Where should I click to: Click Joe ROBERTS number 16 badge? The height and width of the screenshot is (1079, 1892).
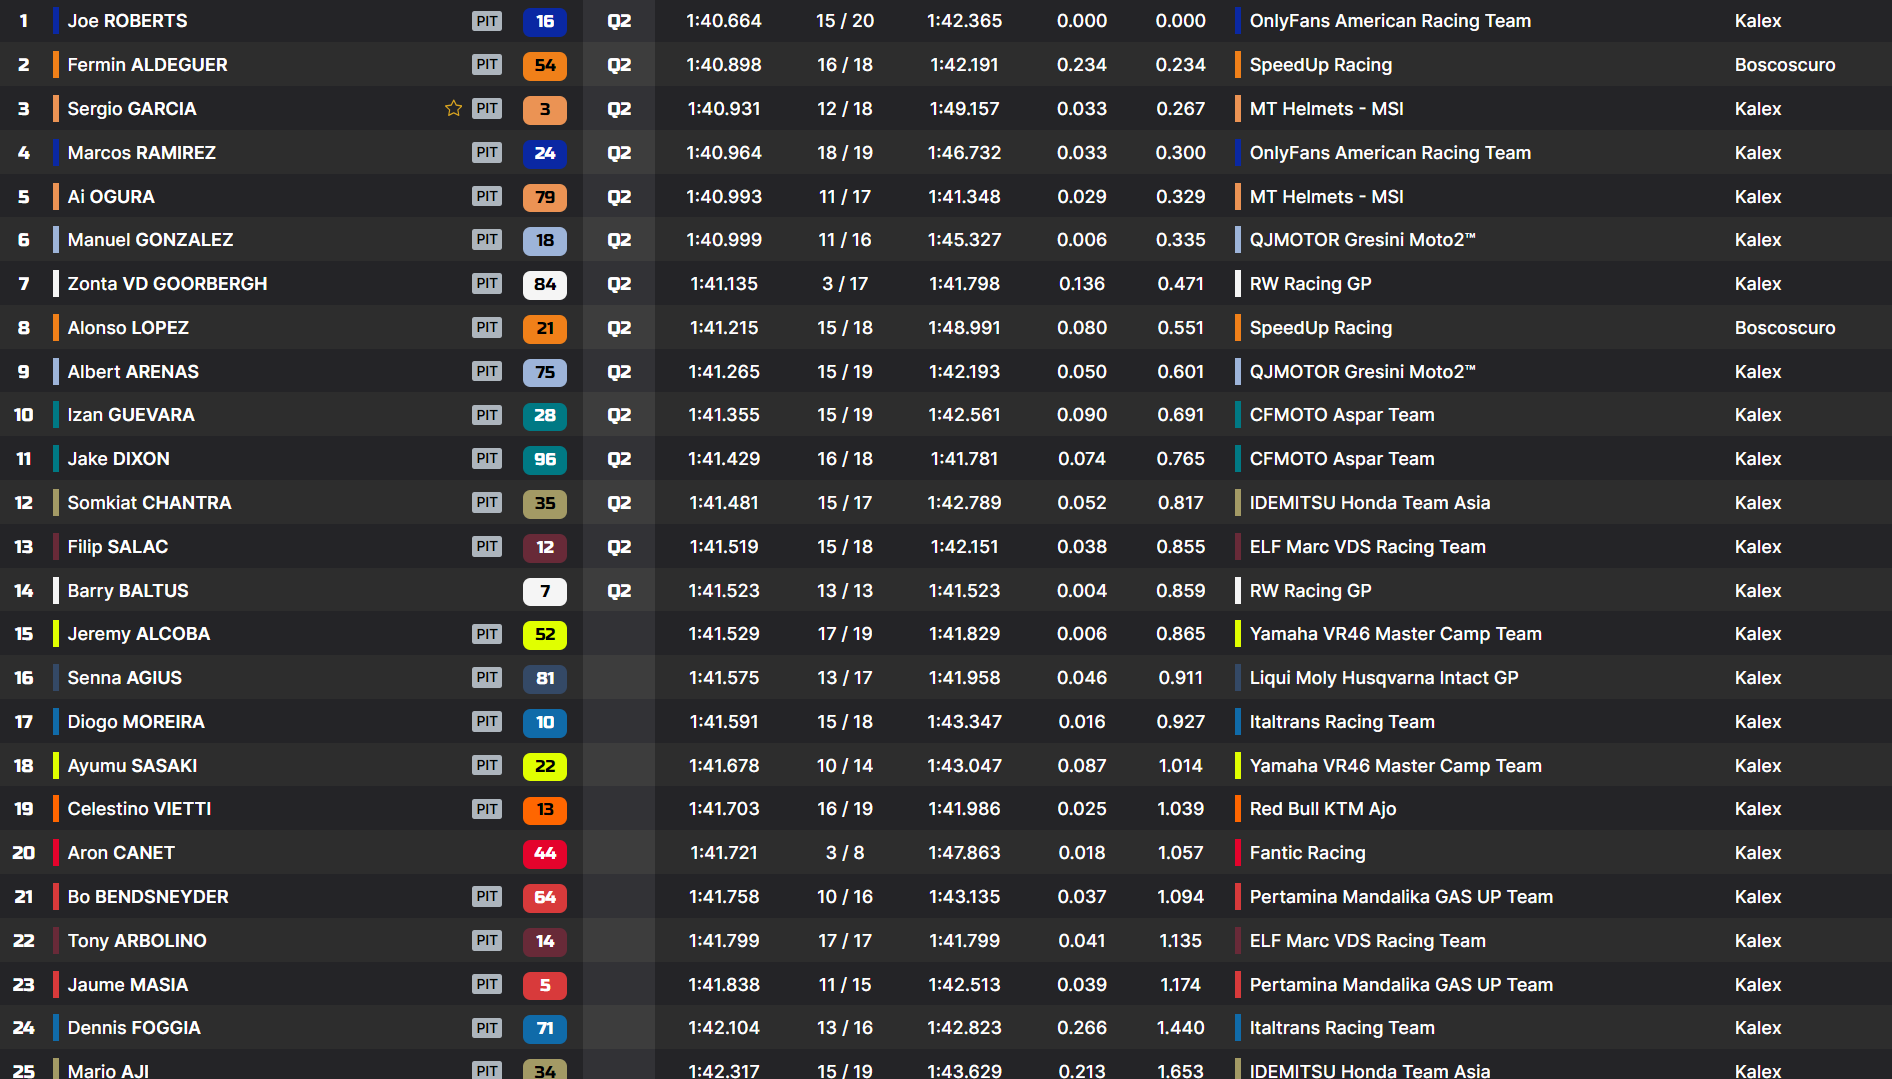(544, 21)
